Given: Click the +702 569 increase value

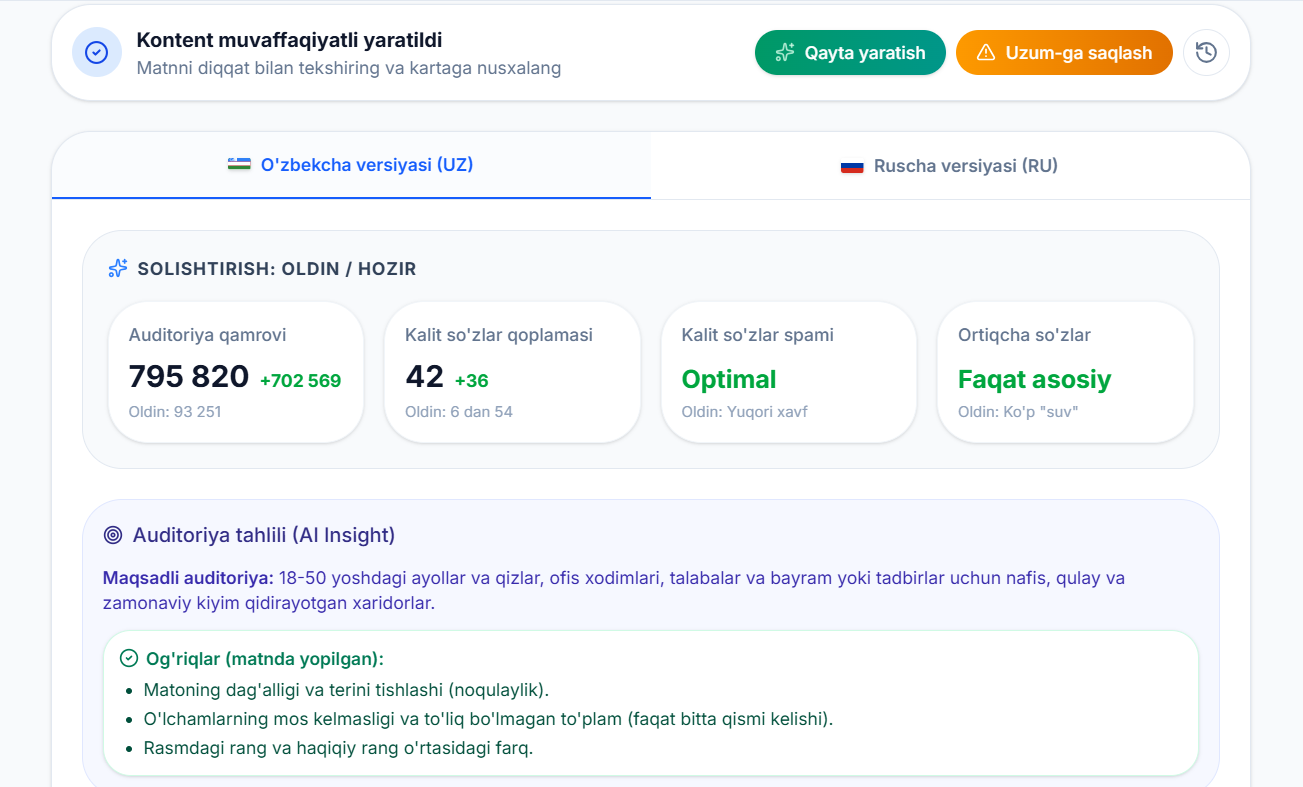Looking at the screenshot, I should point(301,381).
